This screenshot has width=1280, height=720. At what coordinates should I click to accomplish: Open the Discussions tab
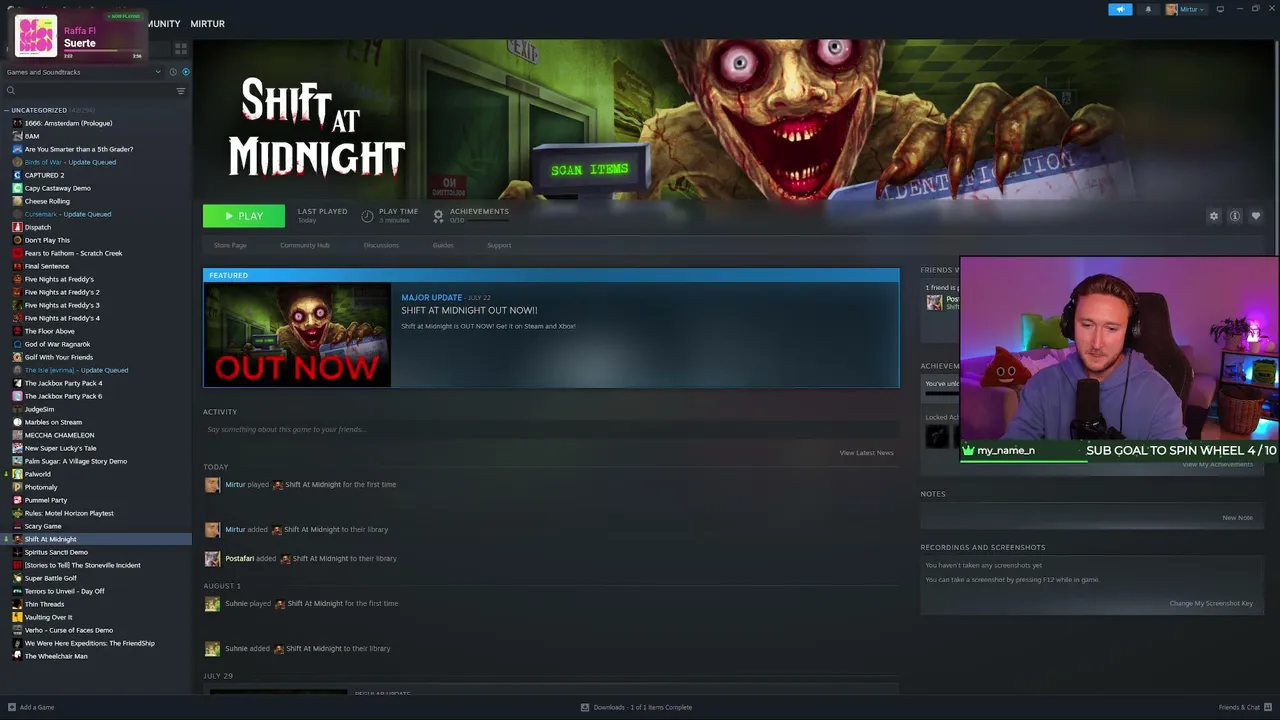click(381, 245)
